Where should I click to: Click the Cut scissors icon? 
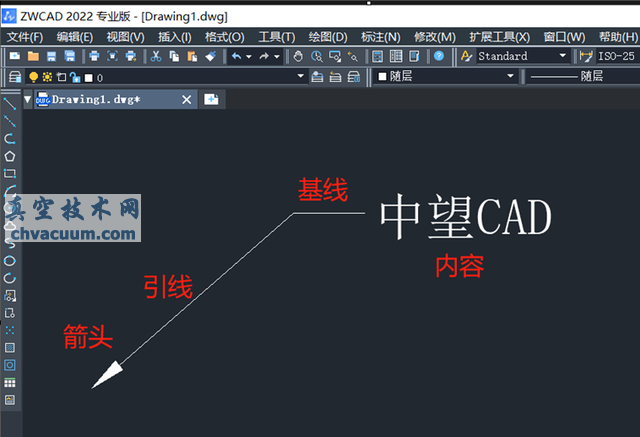pos(157,56)
